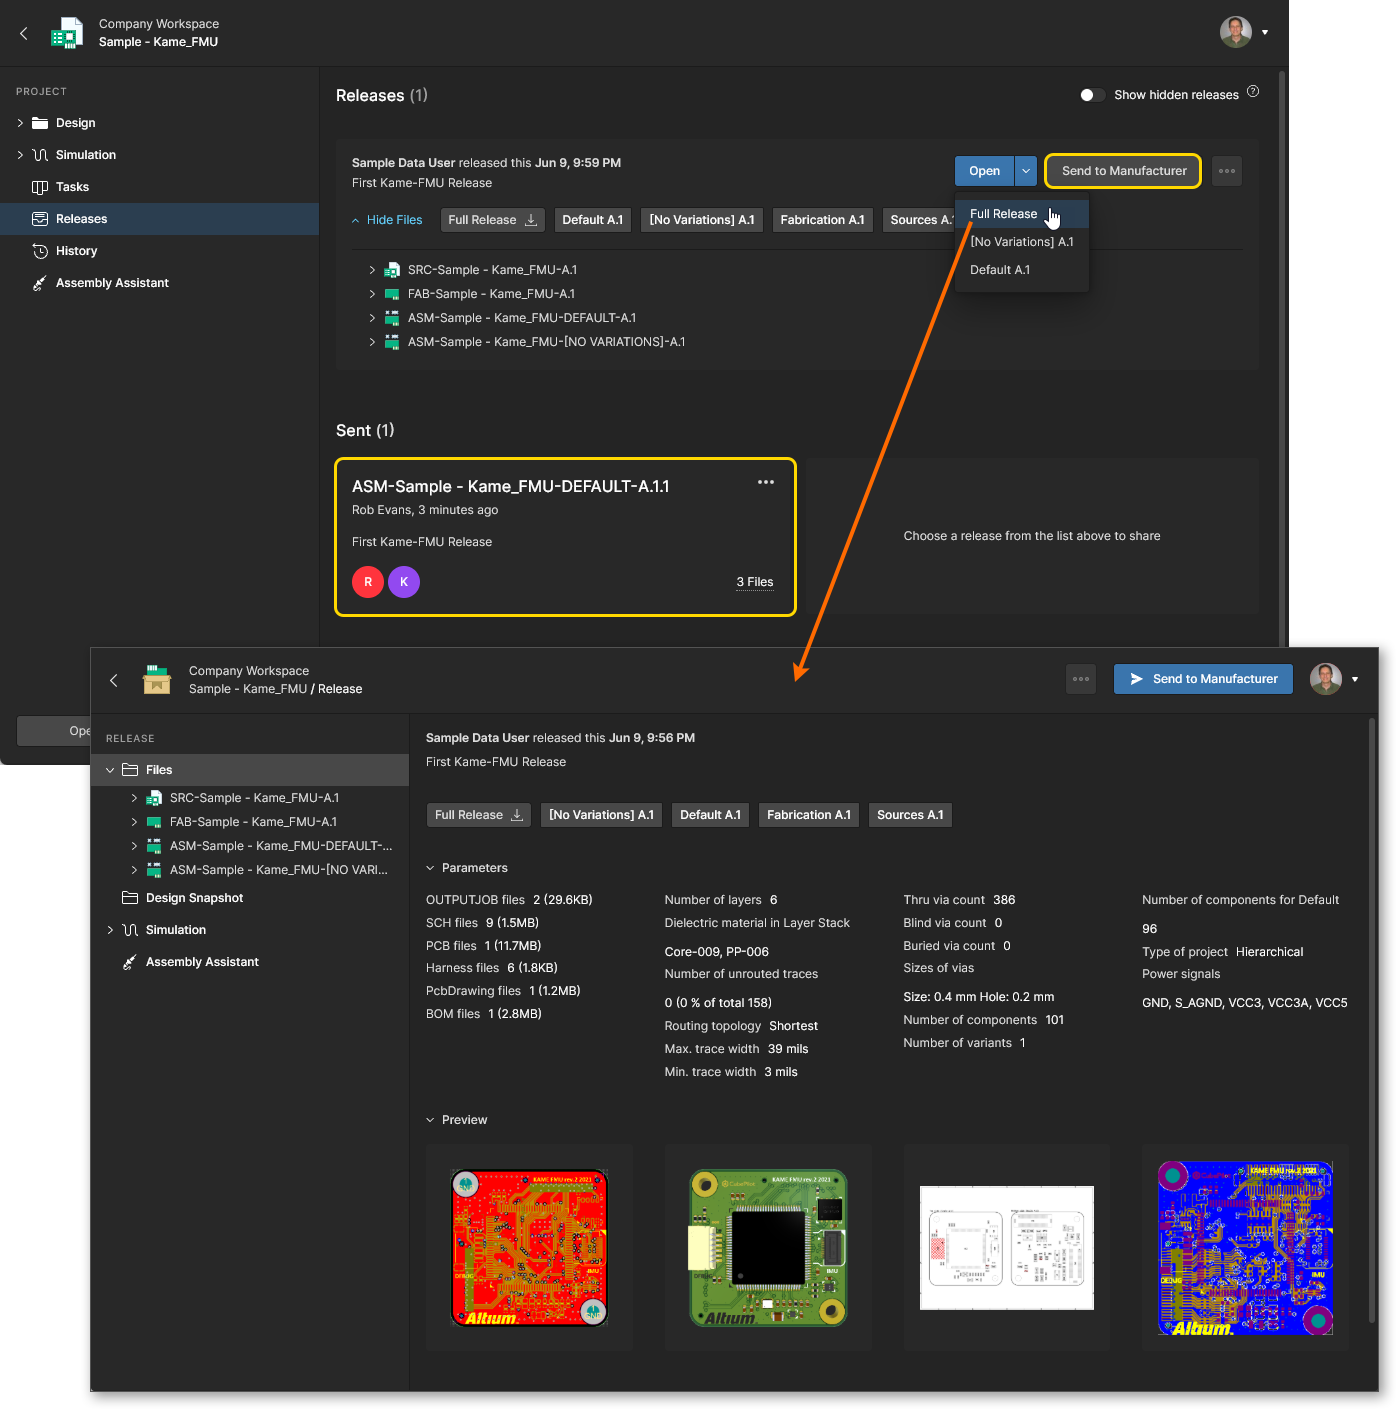
Task: Click the Design folder icon in Project sidebar
Action: [x=40, y=123]
